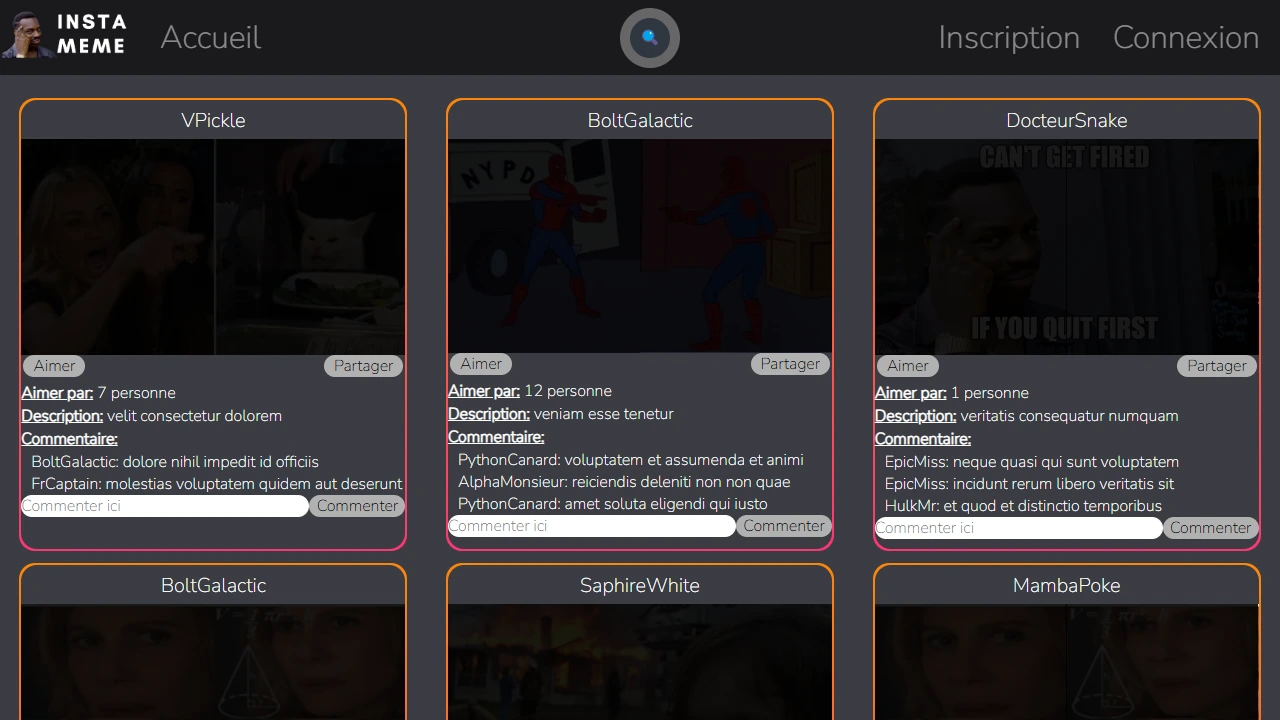Screen dimensions: 1280x720
Task: Click Aimer on BoltGalactic's Spider-Man post
Action: 481,364
